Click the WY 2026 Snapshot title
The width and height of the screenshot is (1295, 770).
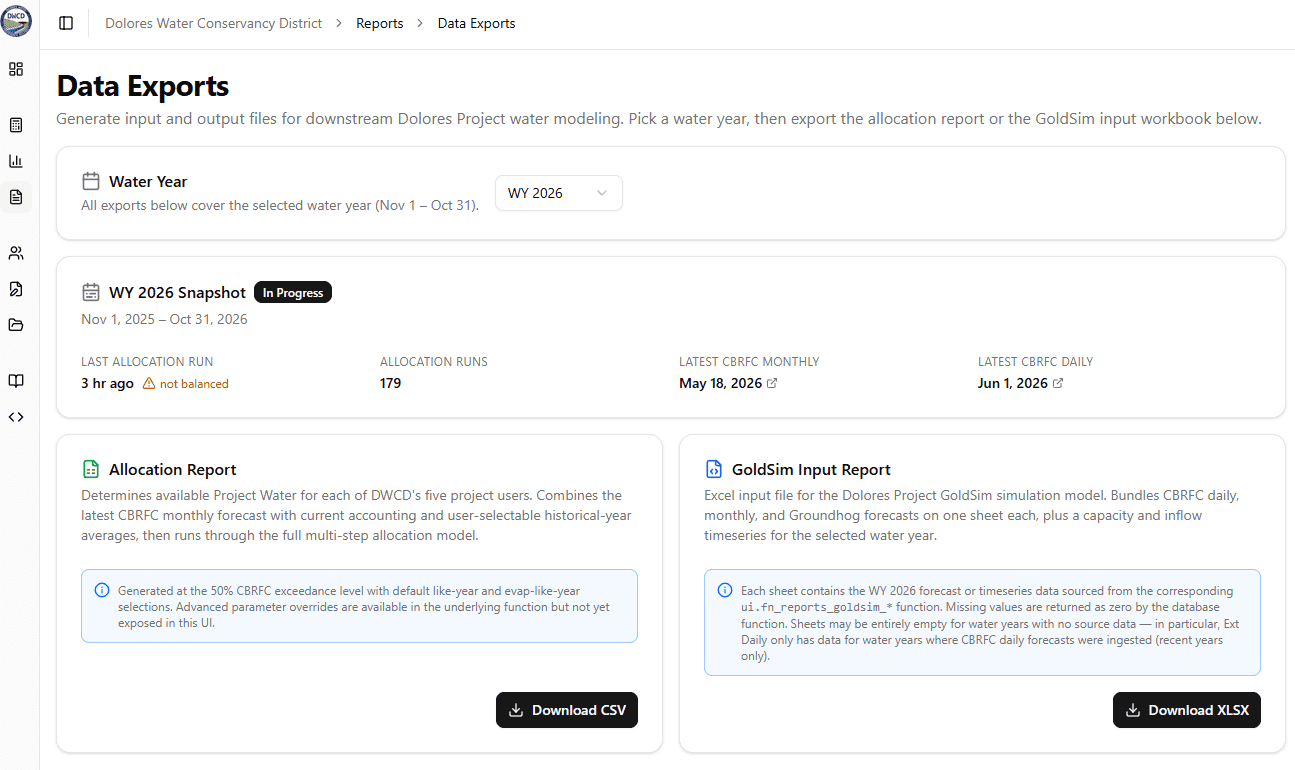(177, 293)
